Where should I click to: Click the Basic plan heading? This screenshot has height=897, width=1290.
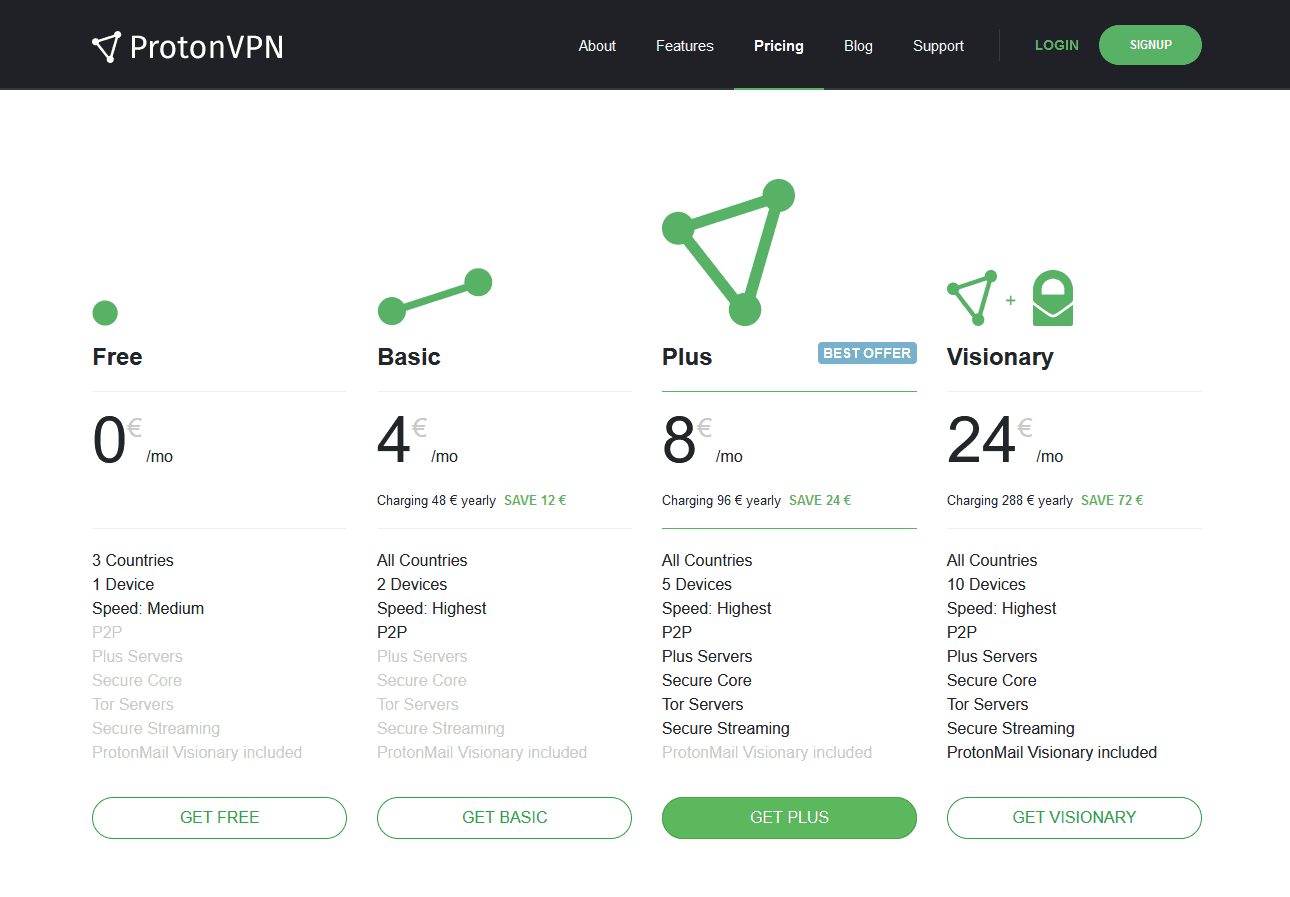pos(409,357)
